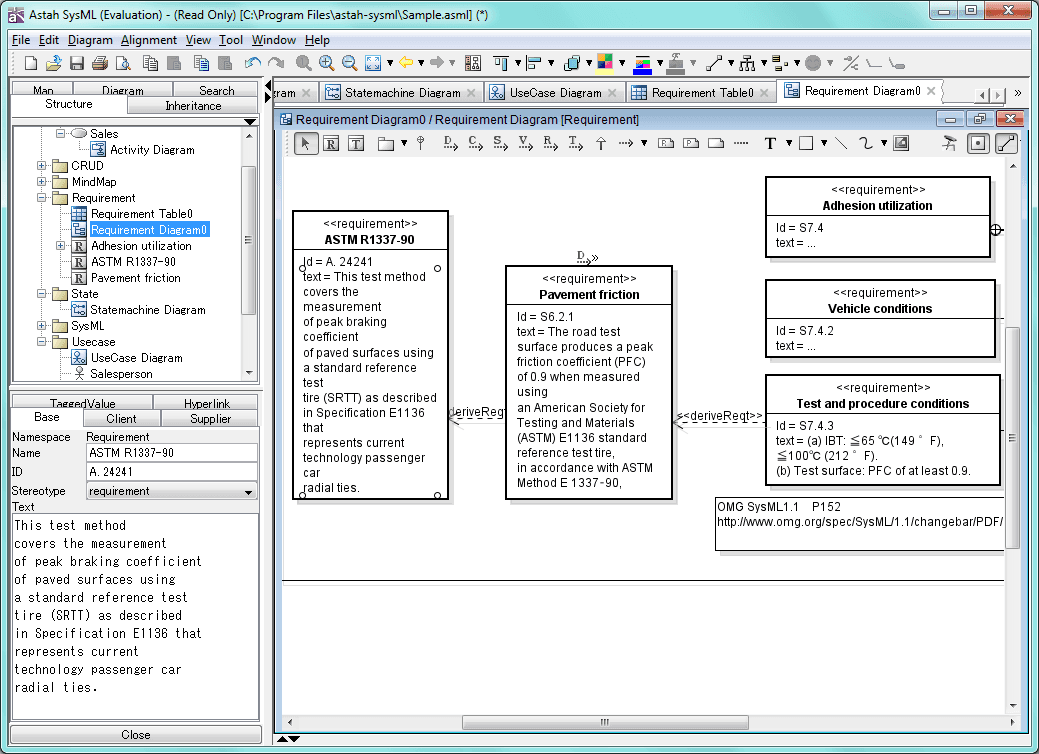Toggle the target-square mode button
This screenshot has height=754, width=1039.
pos(978,143)
